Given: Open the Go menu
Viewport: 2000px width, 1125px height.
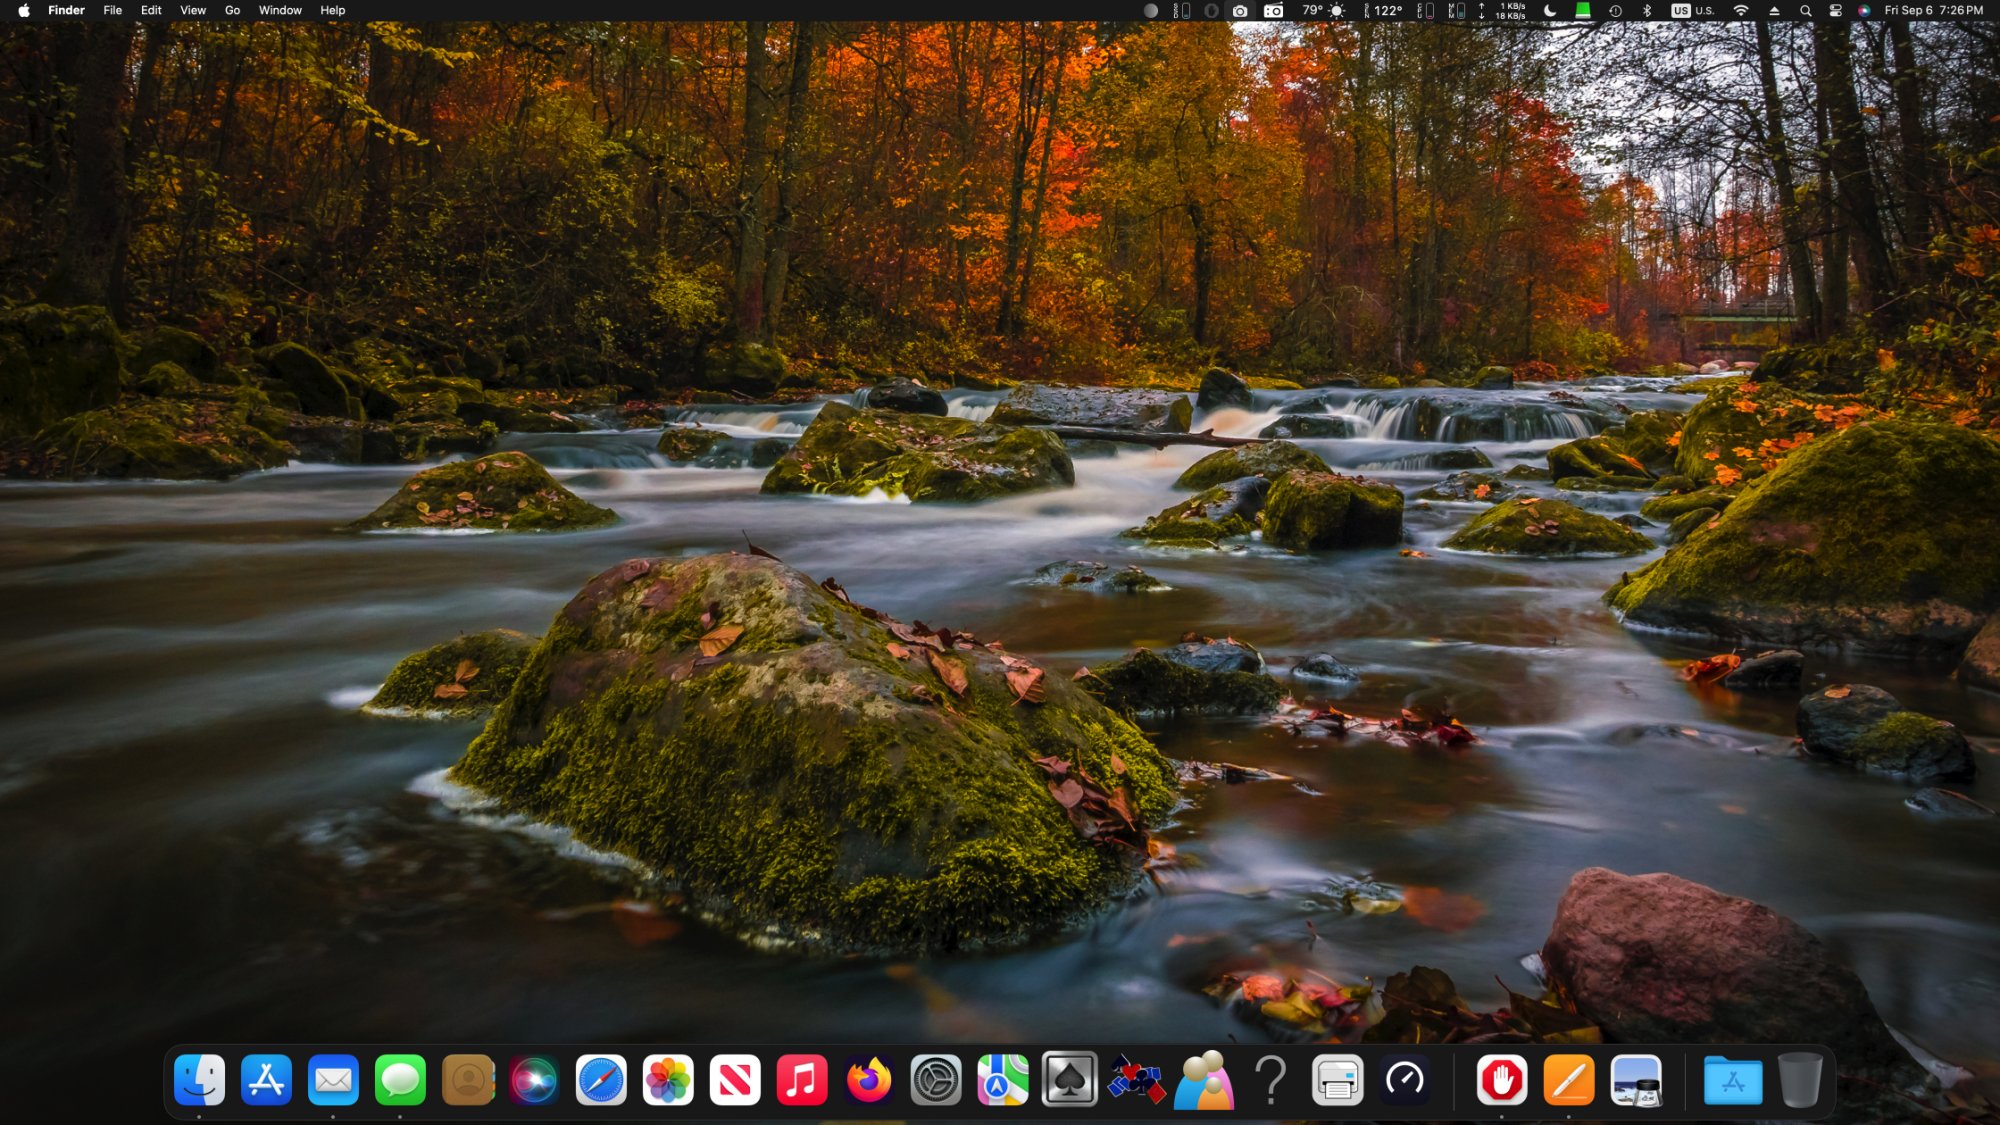Looking at the screenshot, I should tap(232, 10).
